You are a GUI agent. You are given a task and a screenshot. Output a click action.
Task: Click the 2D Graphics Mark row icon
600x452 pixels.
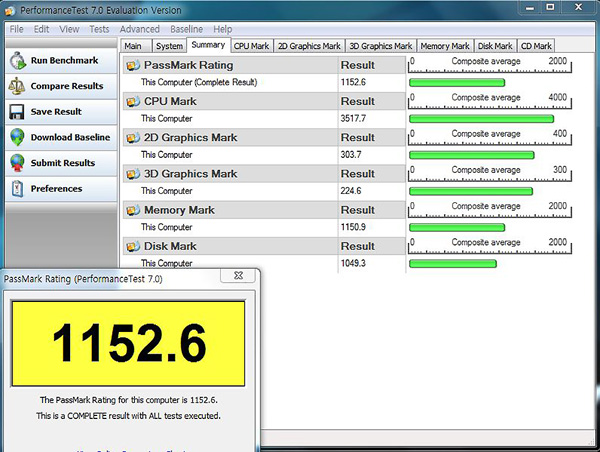pos(133,138)
